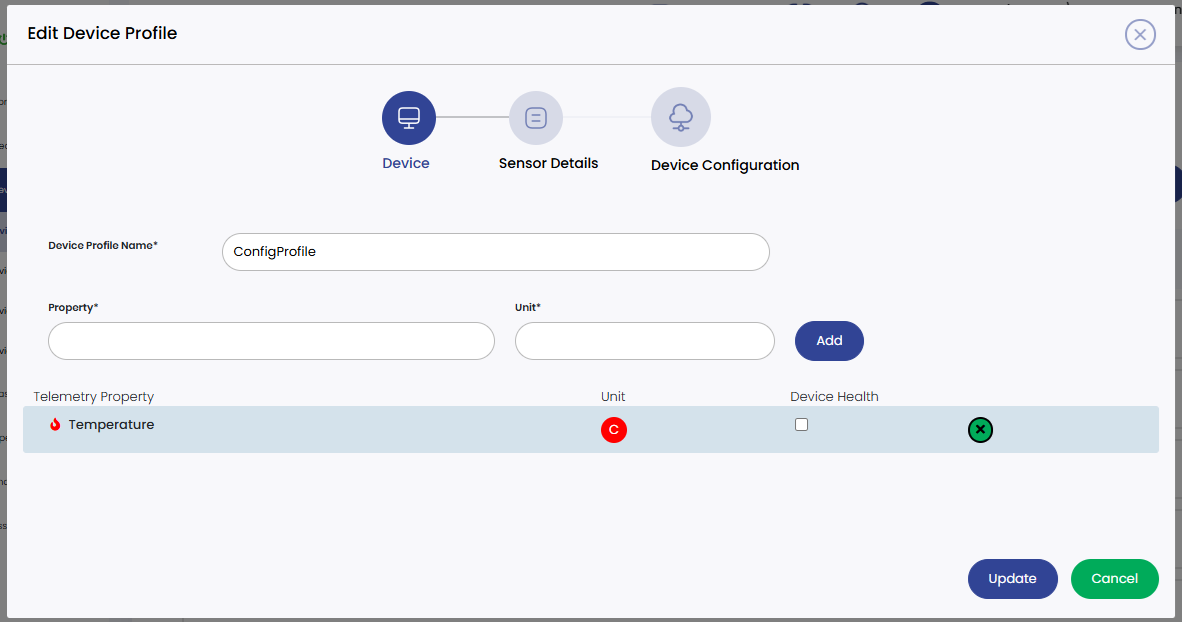Click the circled X close icon
The width and height of the screenshot is (1182, 622).
point(1140,34)
